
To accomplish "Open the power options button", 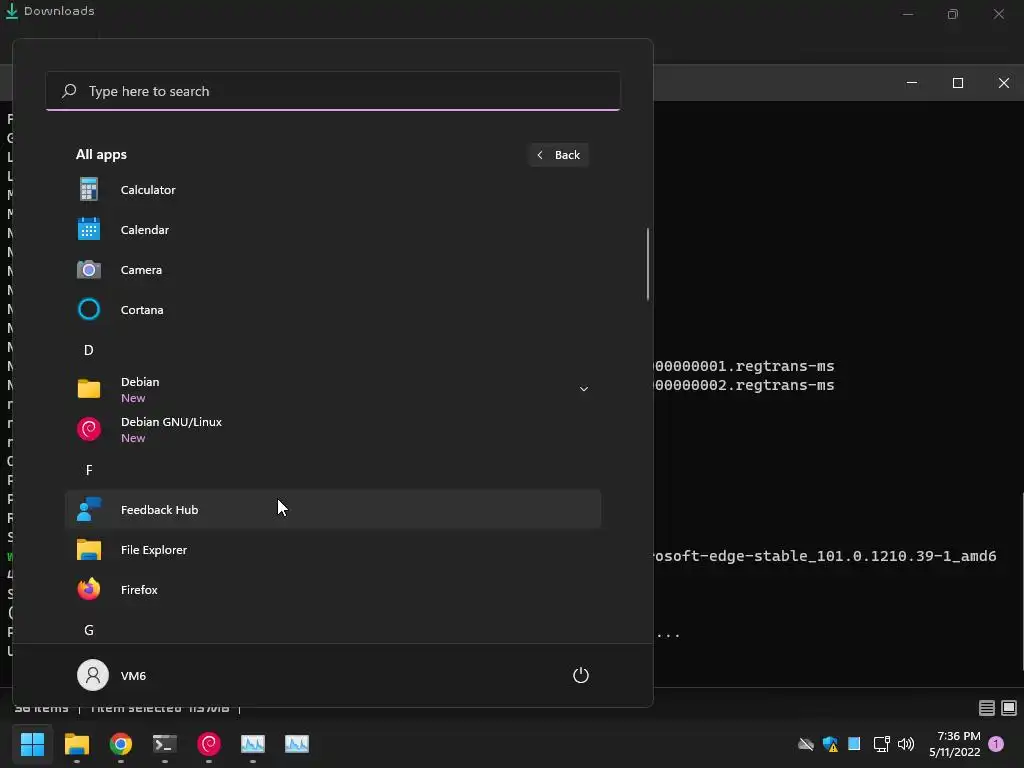I will tap(581, 675).
